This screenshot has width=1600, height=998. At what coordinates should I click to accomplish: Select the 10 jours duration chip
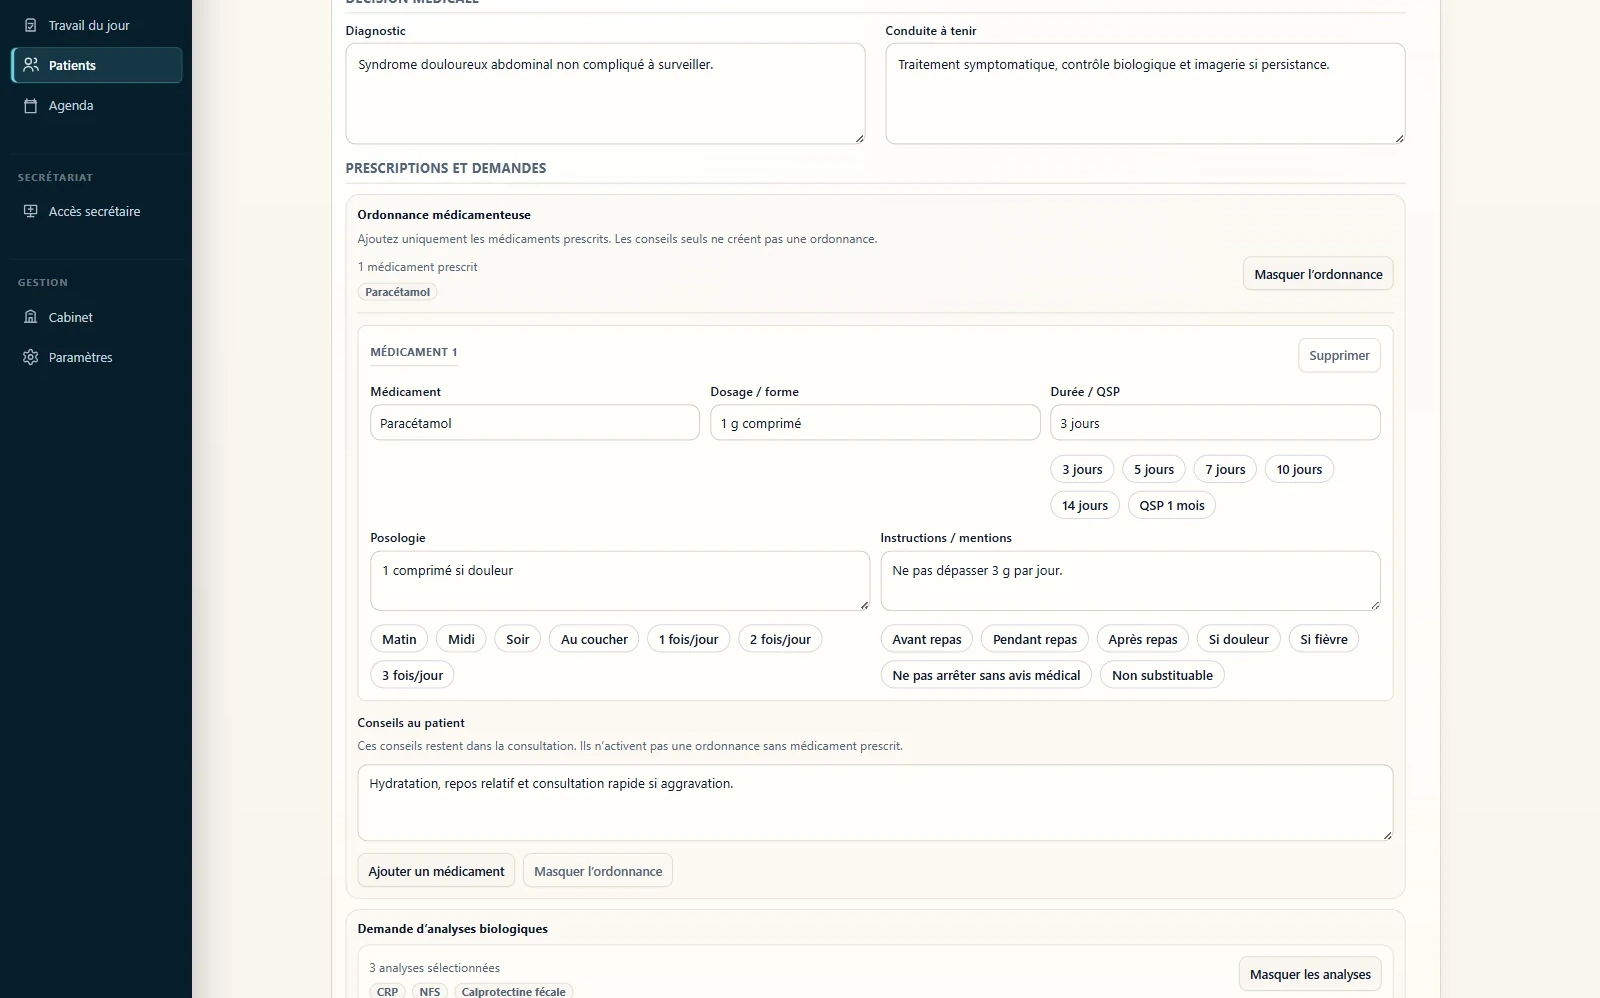point(1299,469)
